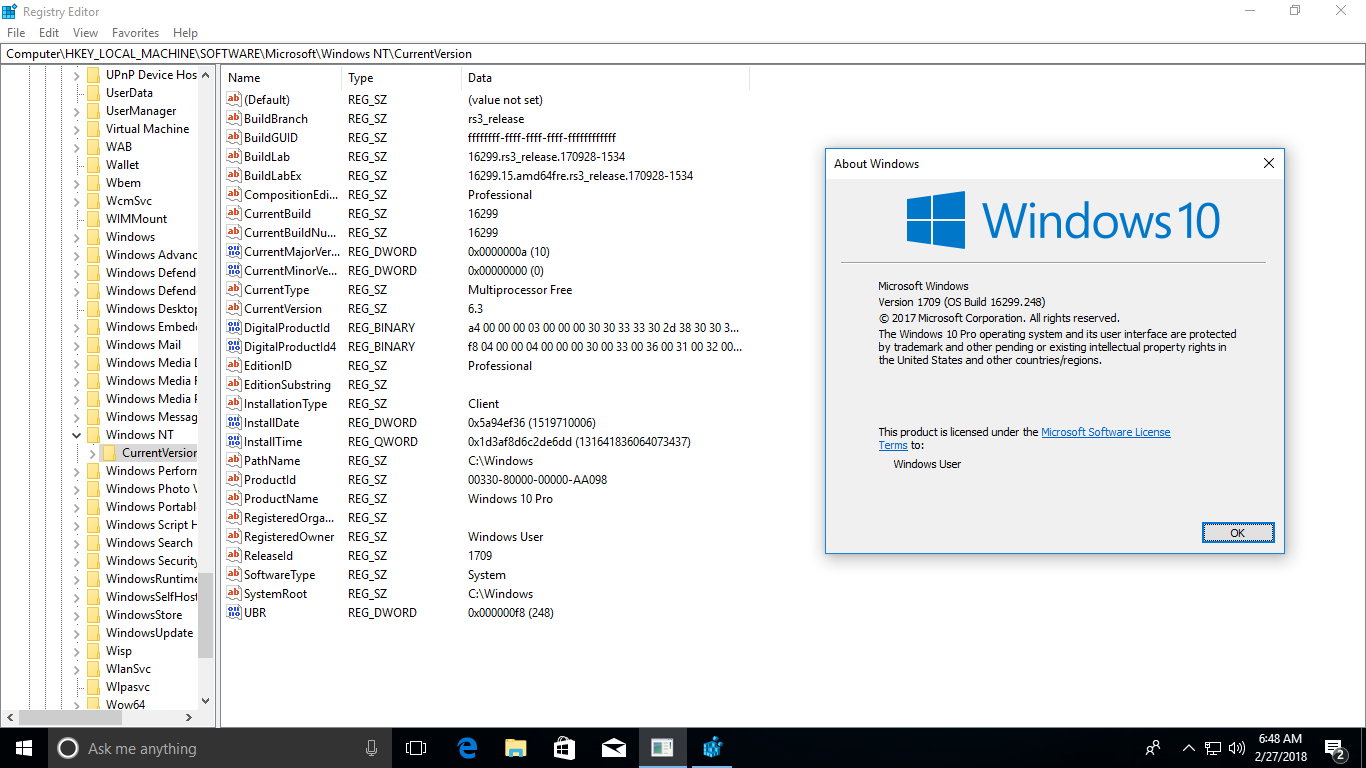The height and width of the screenshot is (768, 1366).
Task: Click the DigitalProductId binary value icon
Action: coord(234,328)
